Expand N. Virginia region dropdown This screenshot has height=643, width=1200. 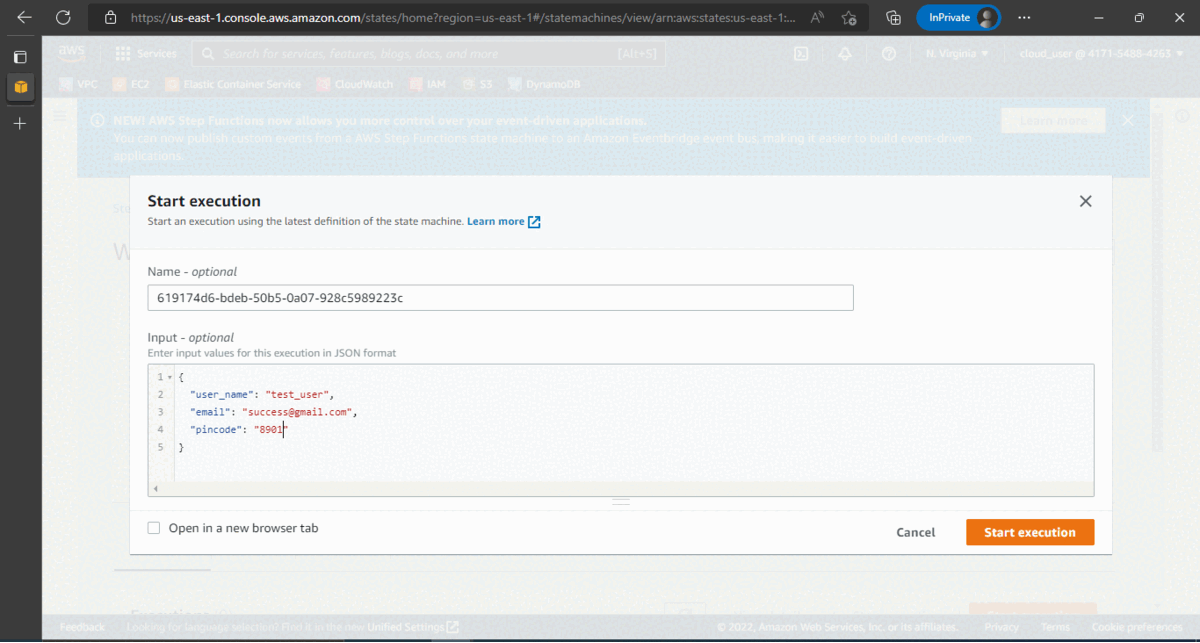click(957, 54)
